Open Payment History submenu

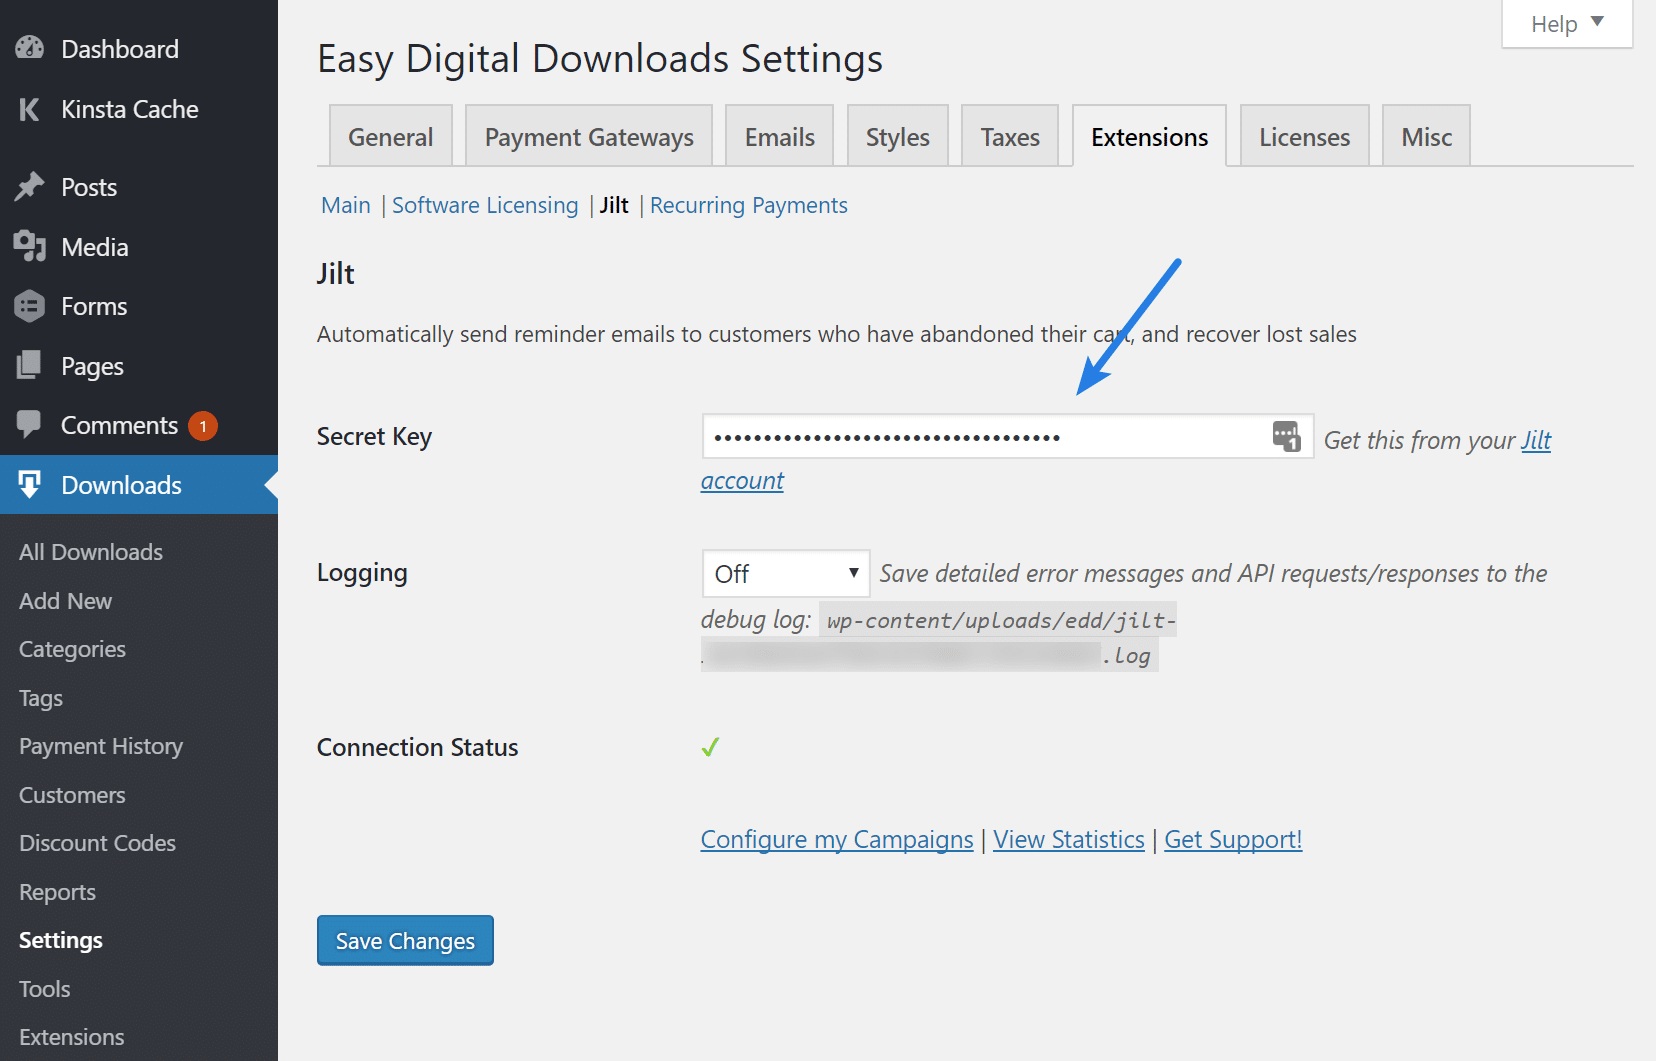click(x=101, y=746)
